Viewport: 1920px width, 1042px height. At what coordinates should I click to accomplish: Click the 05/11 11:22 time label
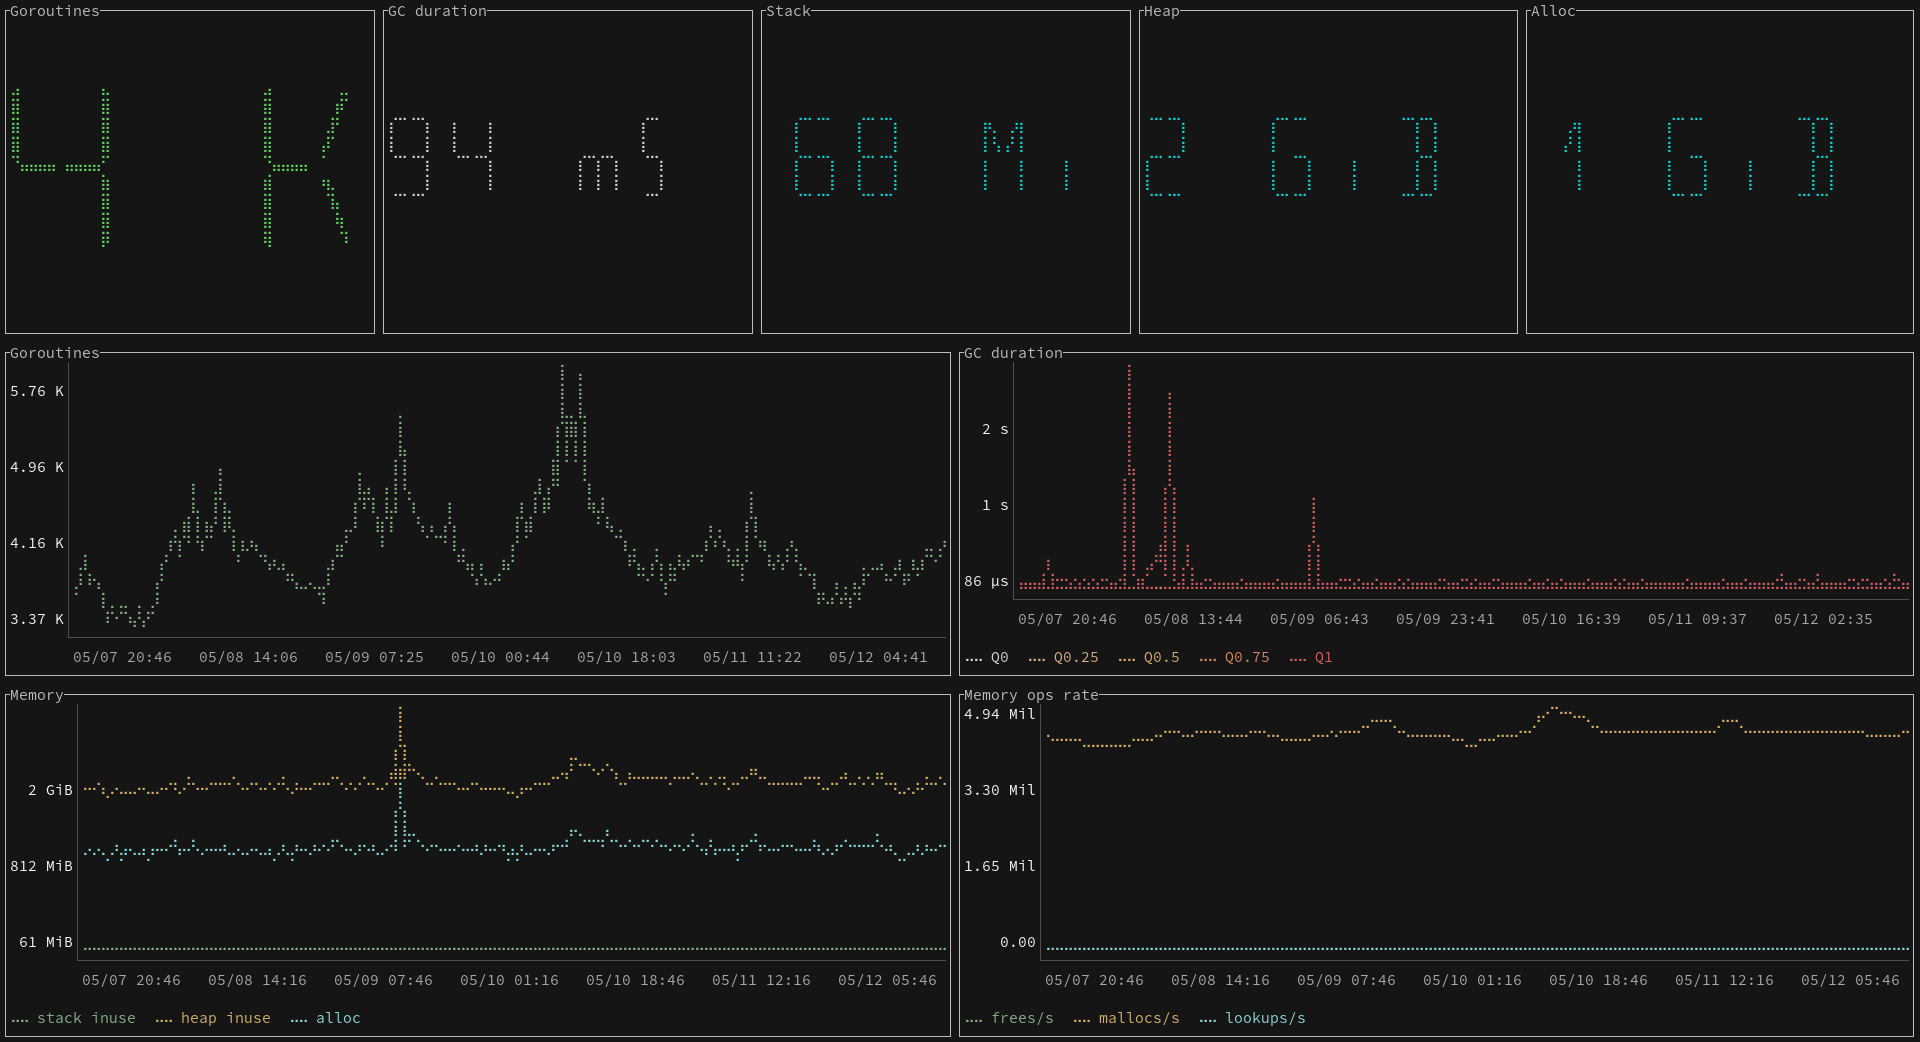tap(752, 657)
